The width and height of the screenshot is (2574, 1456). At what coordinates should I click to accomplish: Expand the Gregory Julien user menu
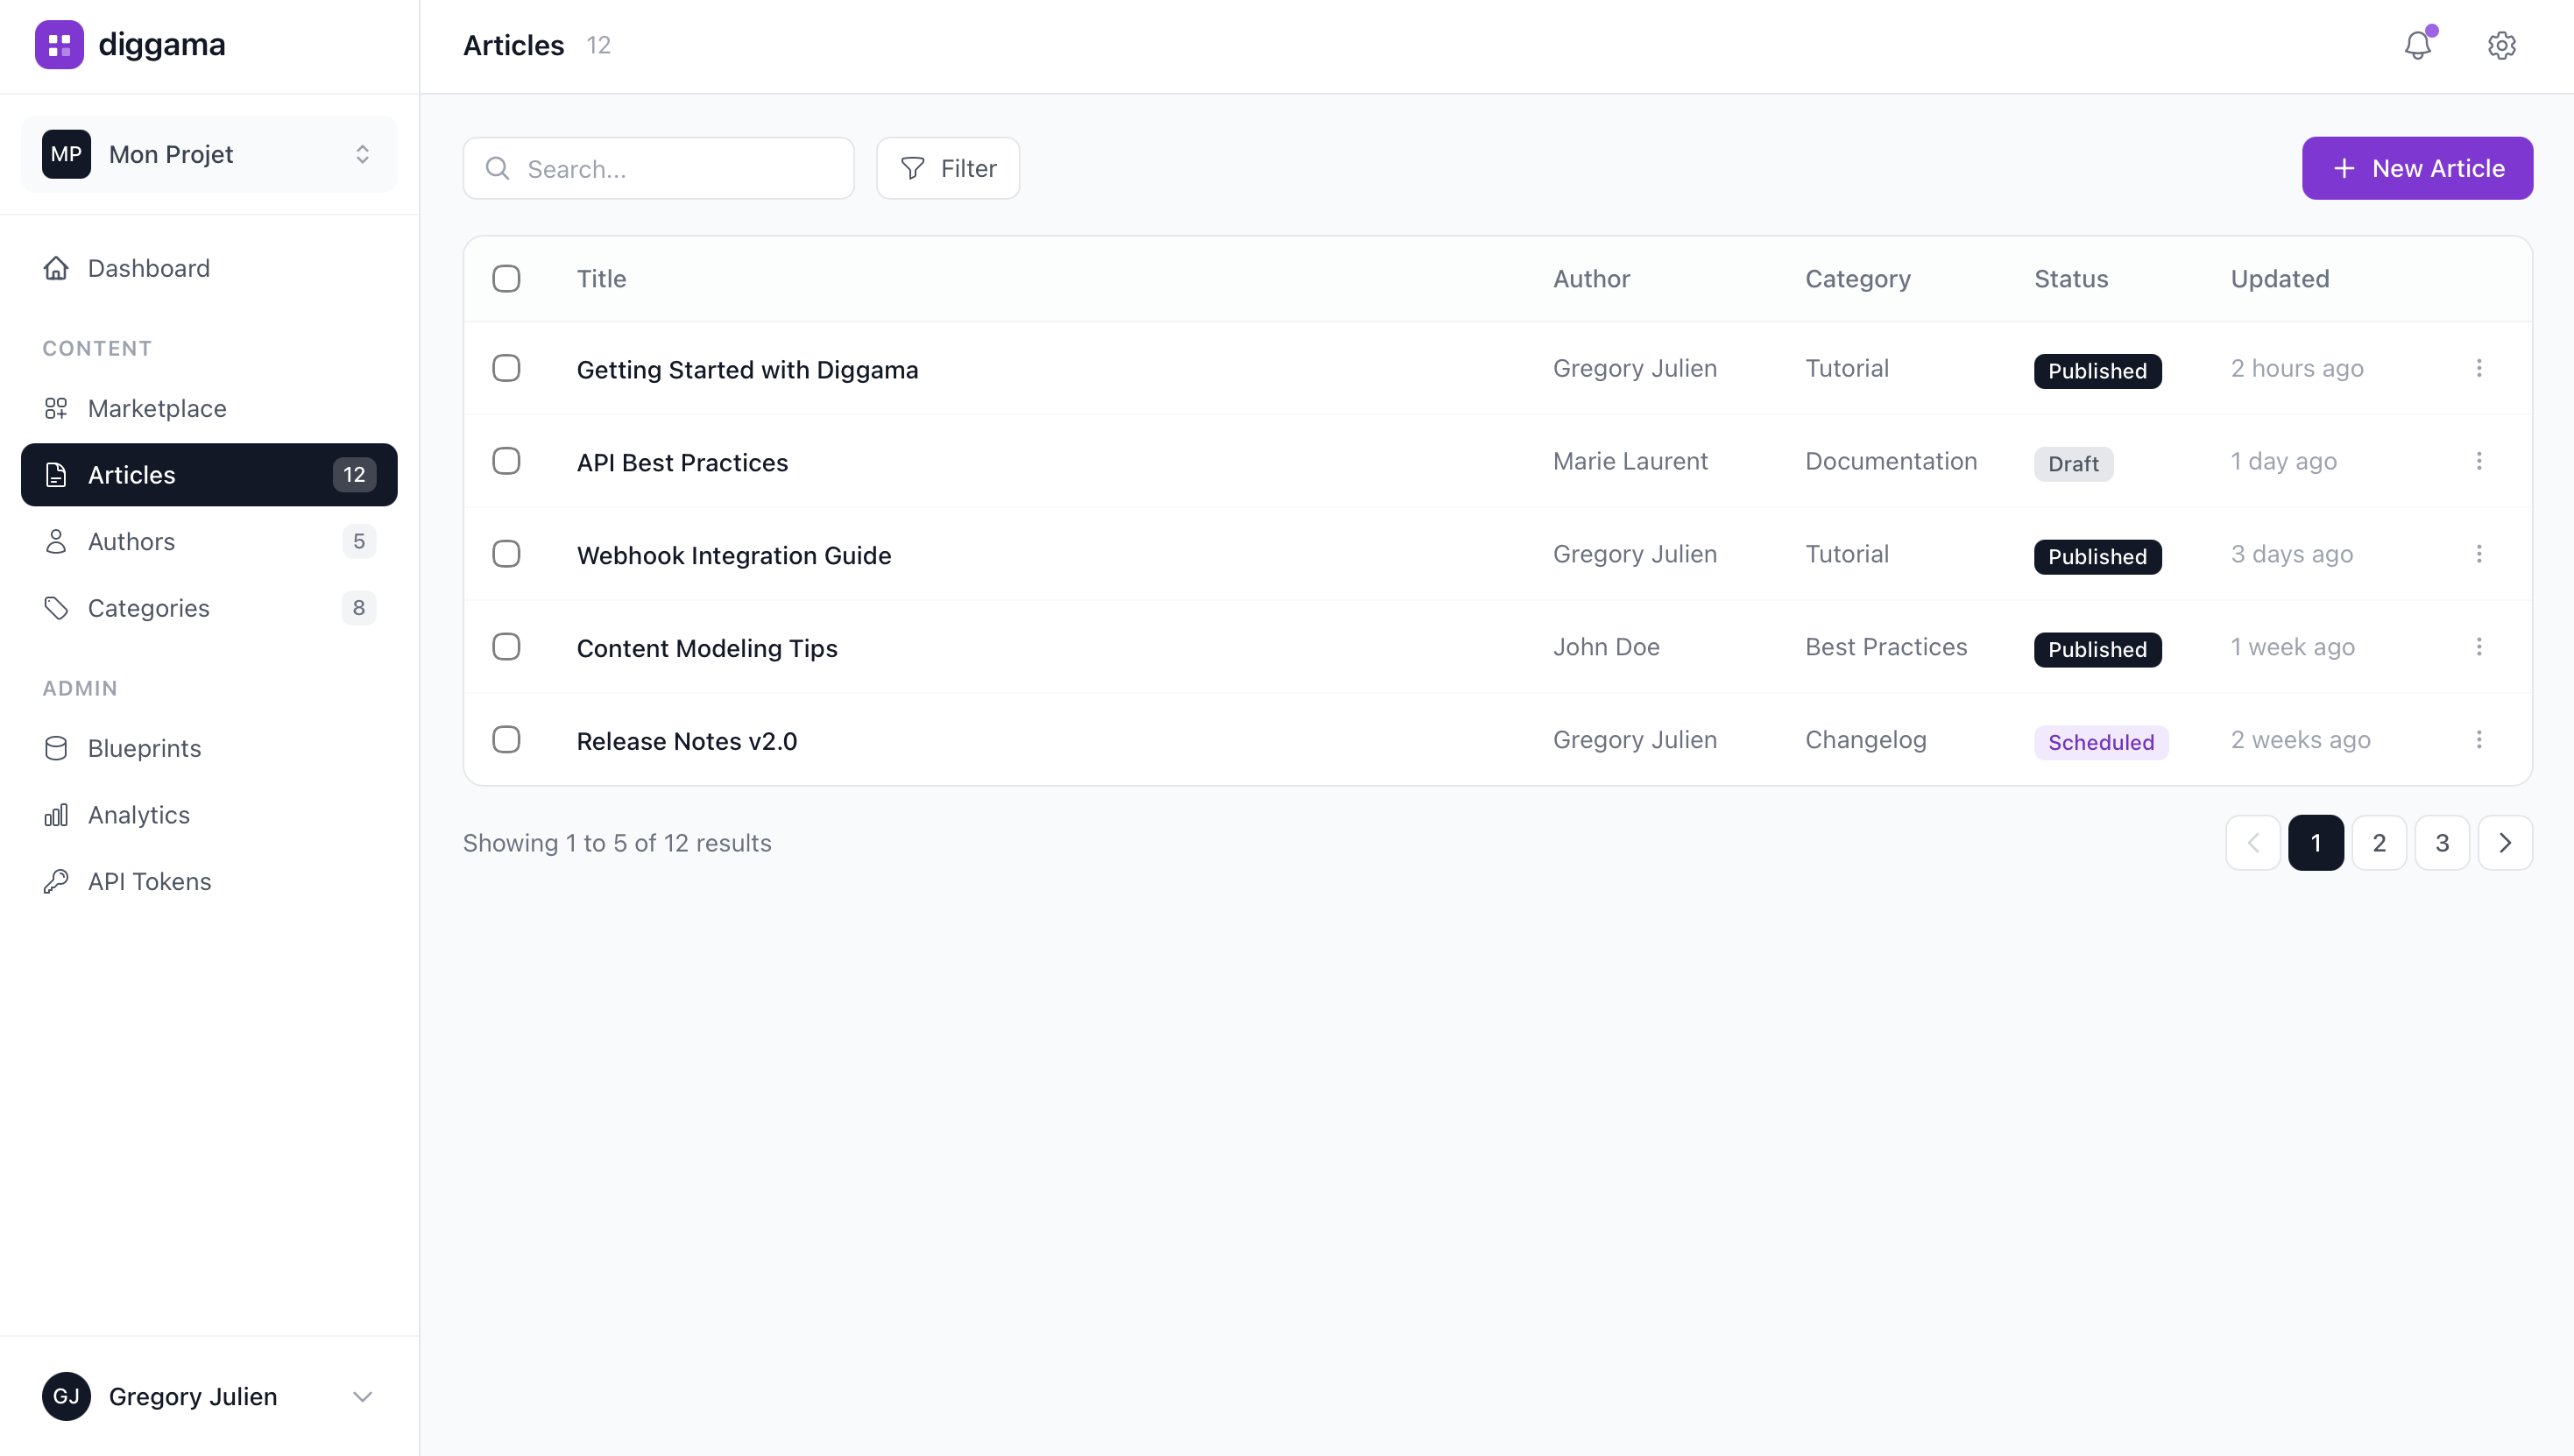click(x=208, y=1396)
